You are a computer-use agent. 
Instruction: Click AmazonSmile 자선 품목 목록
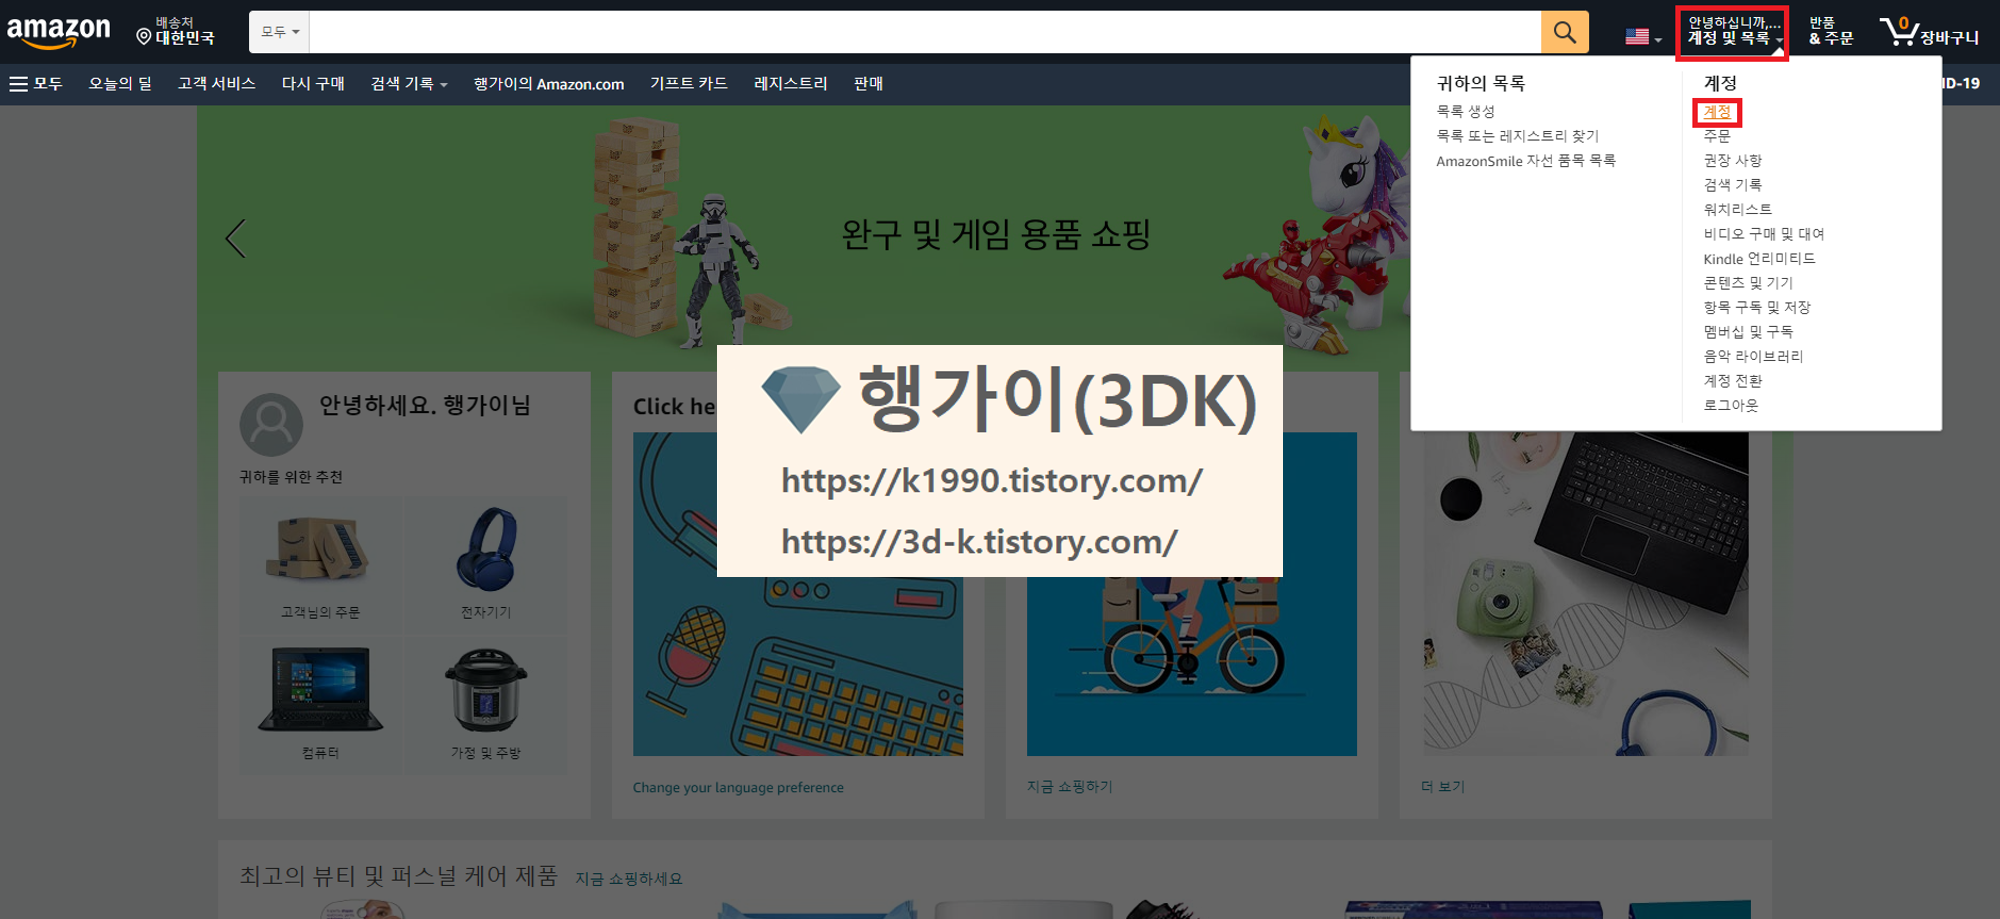pos(1526,161)
